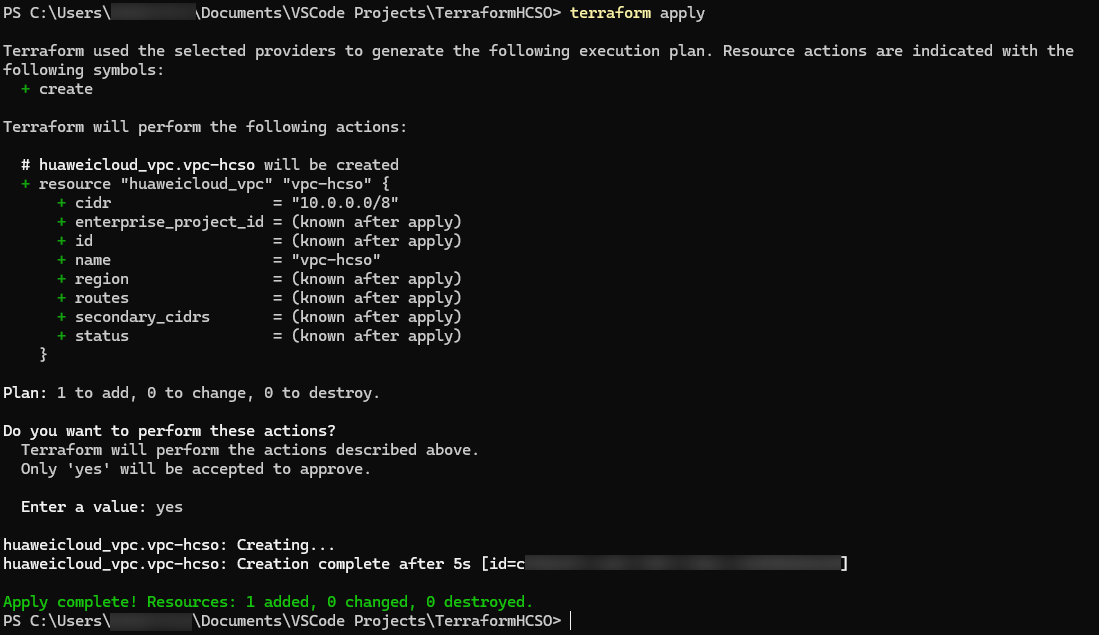Click the closing brace of the resource block
This screenshot has height=635, width=1099.
pyautogui.click(x=43, y=355)
